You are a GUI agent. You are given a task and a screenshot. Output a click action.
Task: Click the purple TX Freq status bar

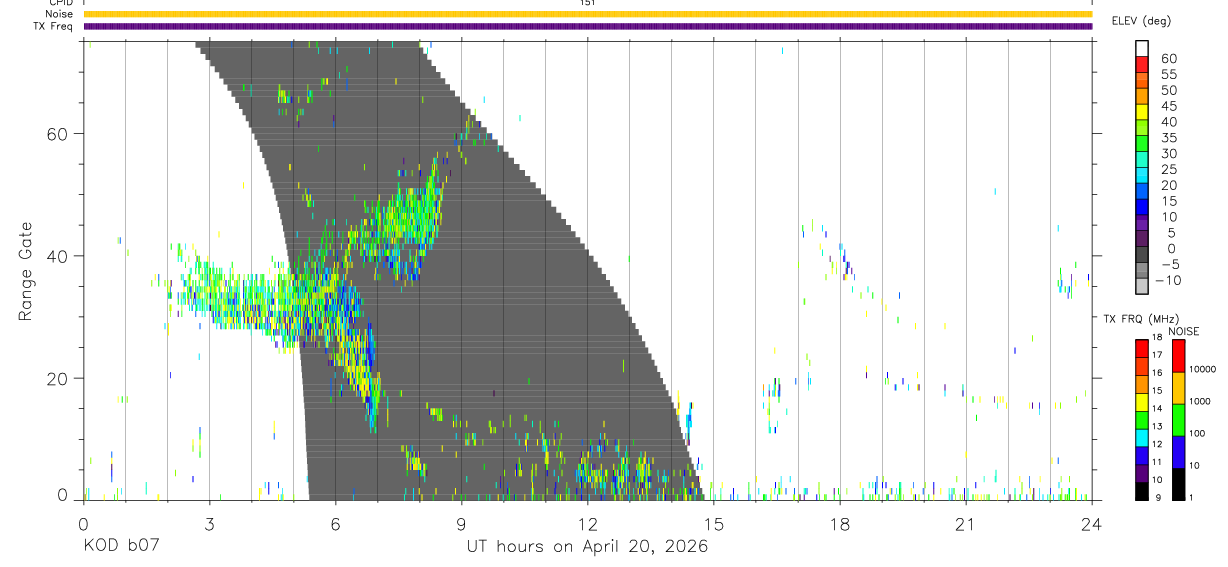(587, 25)
